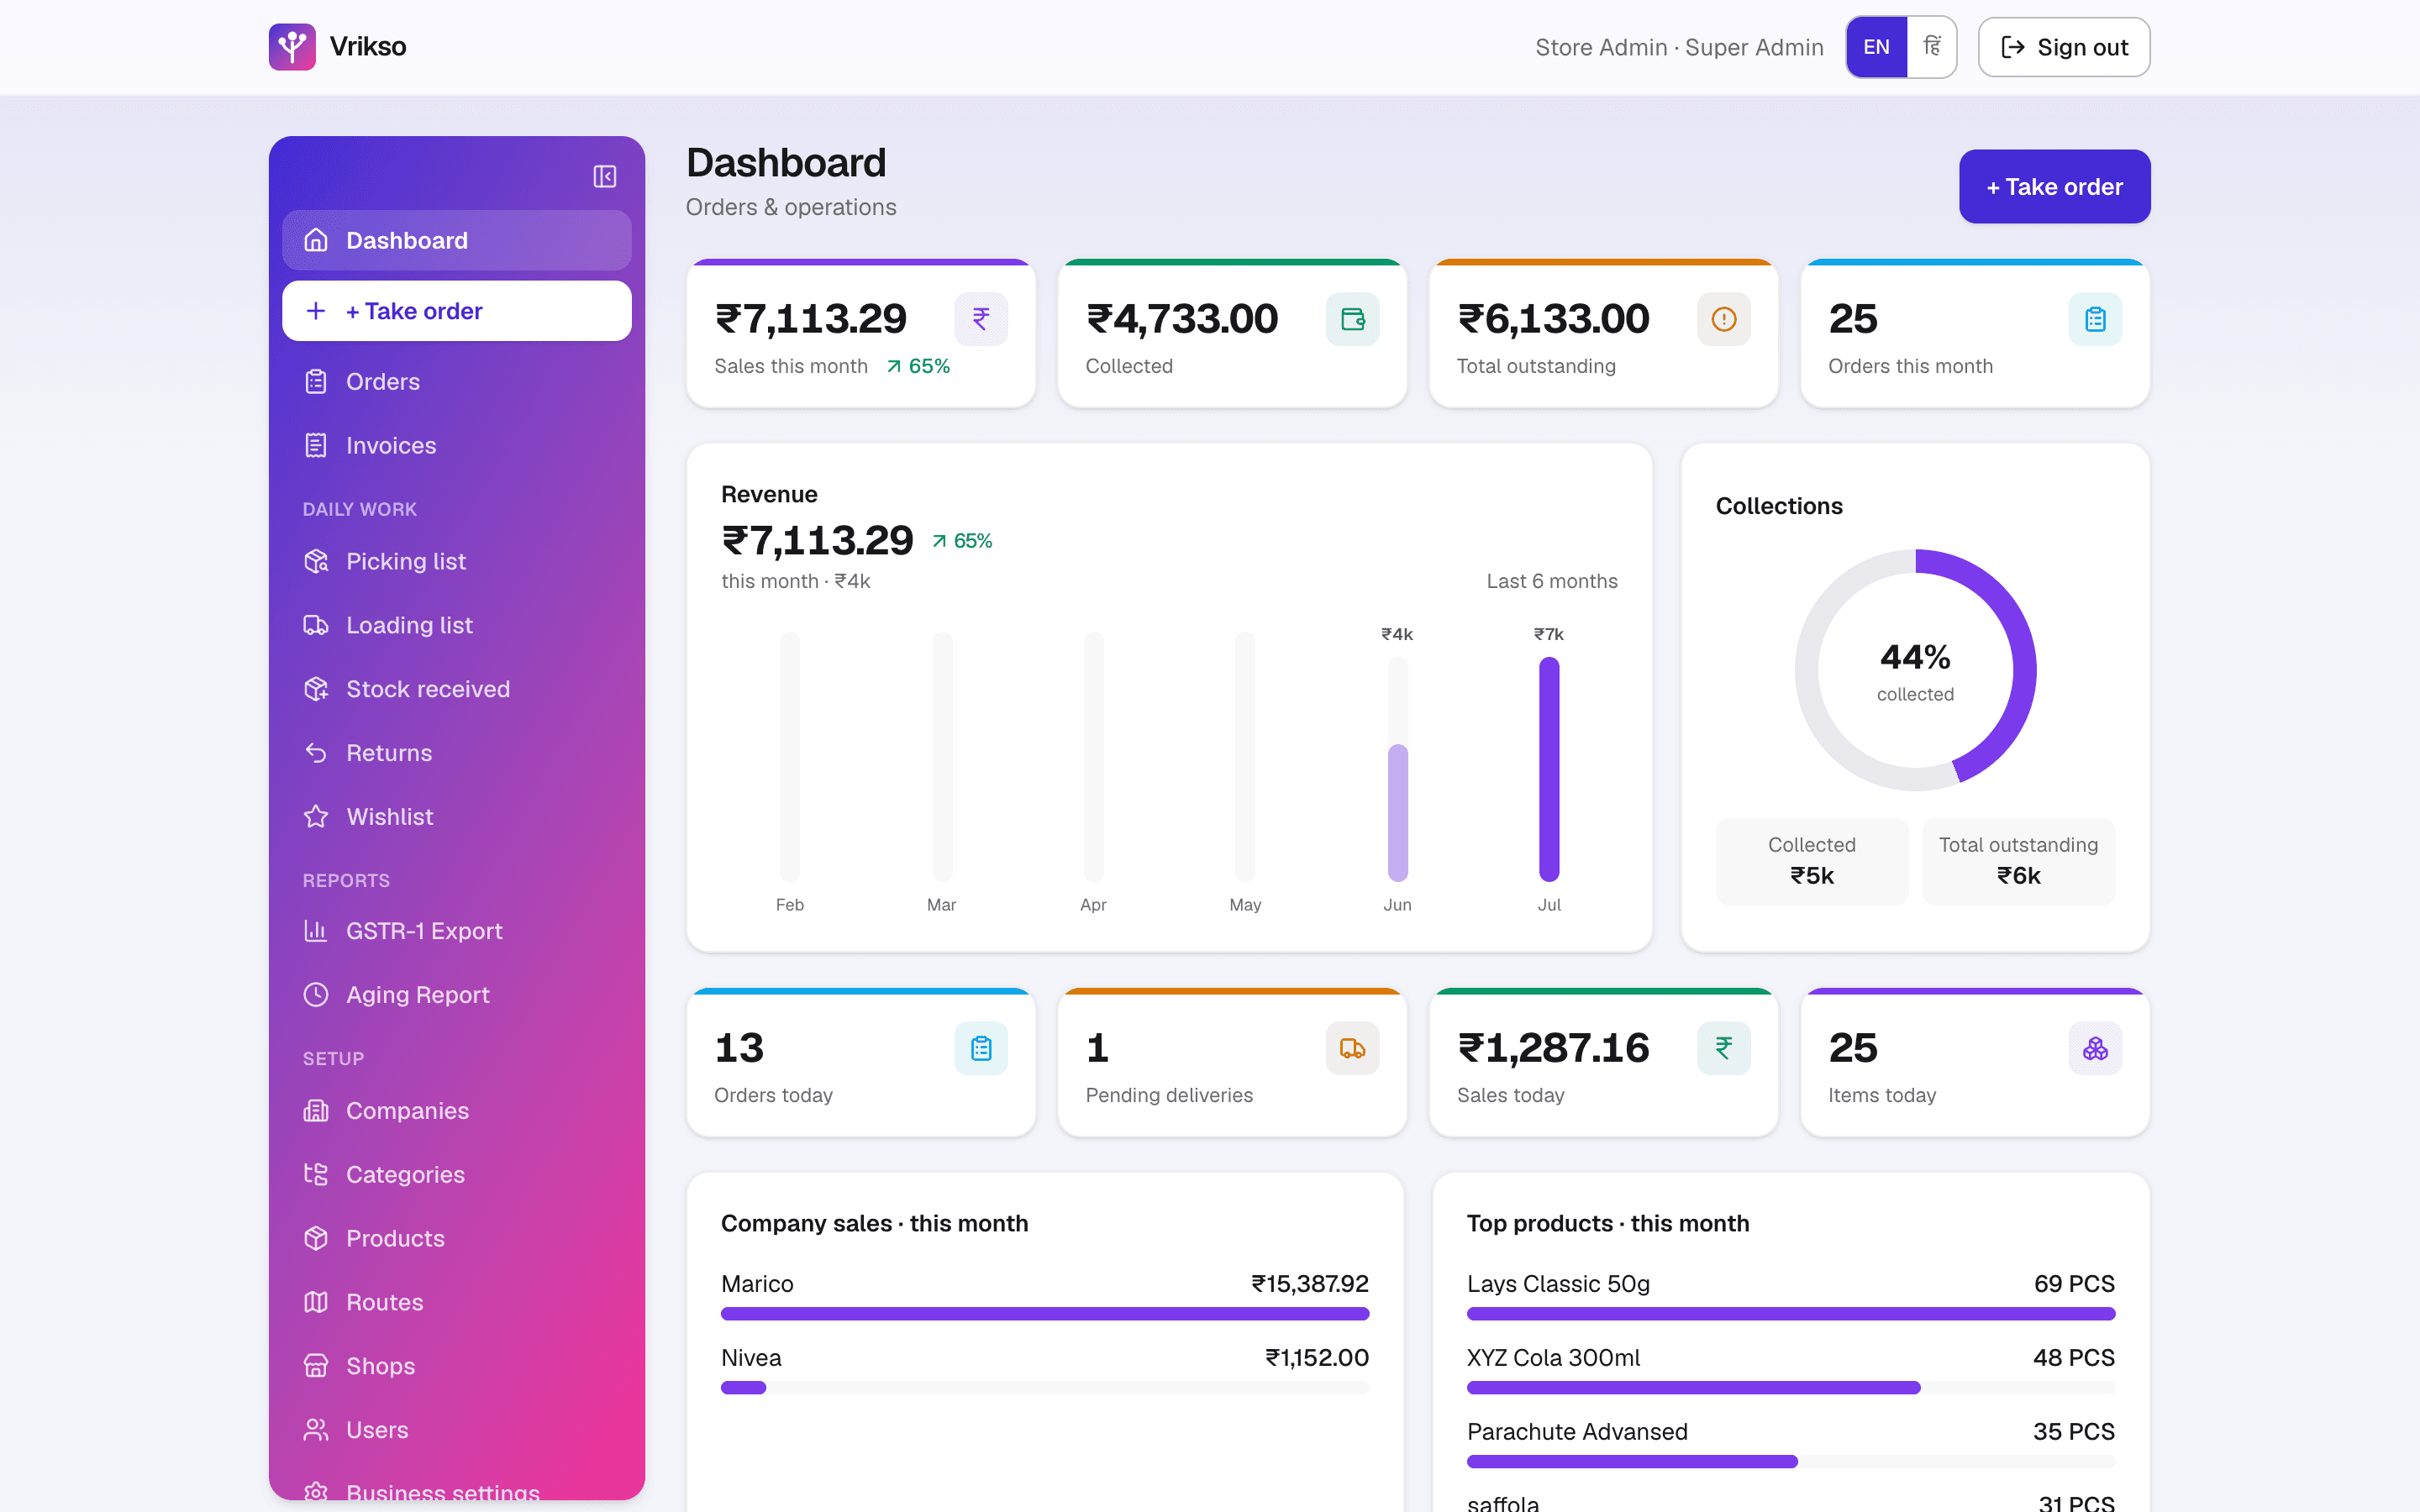Image resolution: width=2420 pixels, height=1512 pixels.
Task: Click the Categories tree icon
Action: (x=316, y=1175)
